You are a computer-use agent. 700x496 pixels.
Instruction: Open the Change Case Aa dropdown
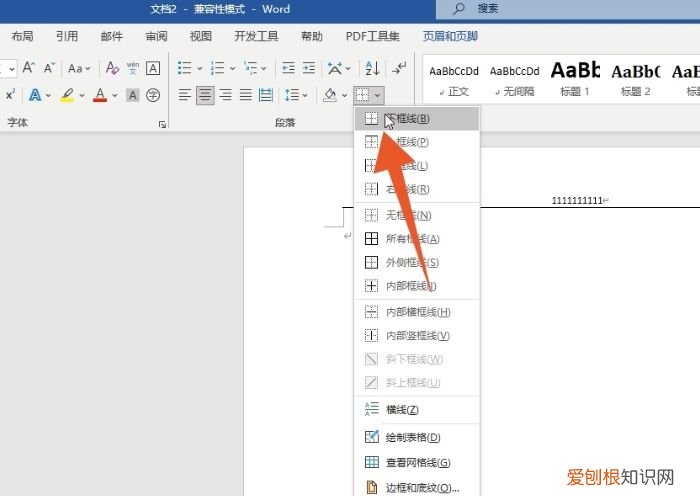click(x=79, y=68)
